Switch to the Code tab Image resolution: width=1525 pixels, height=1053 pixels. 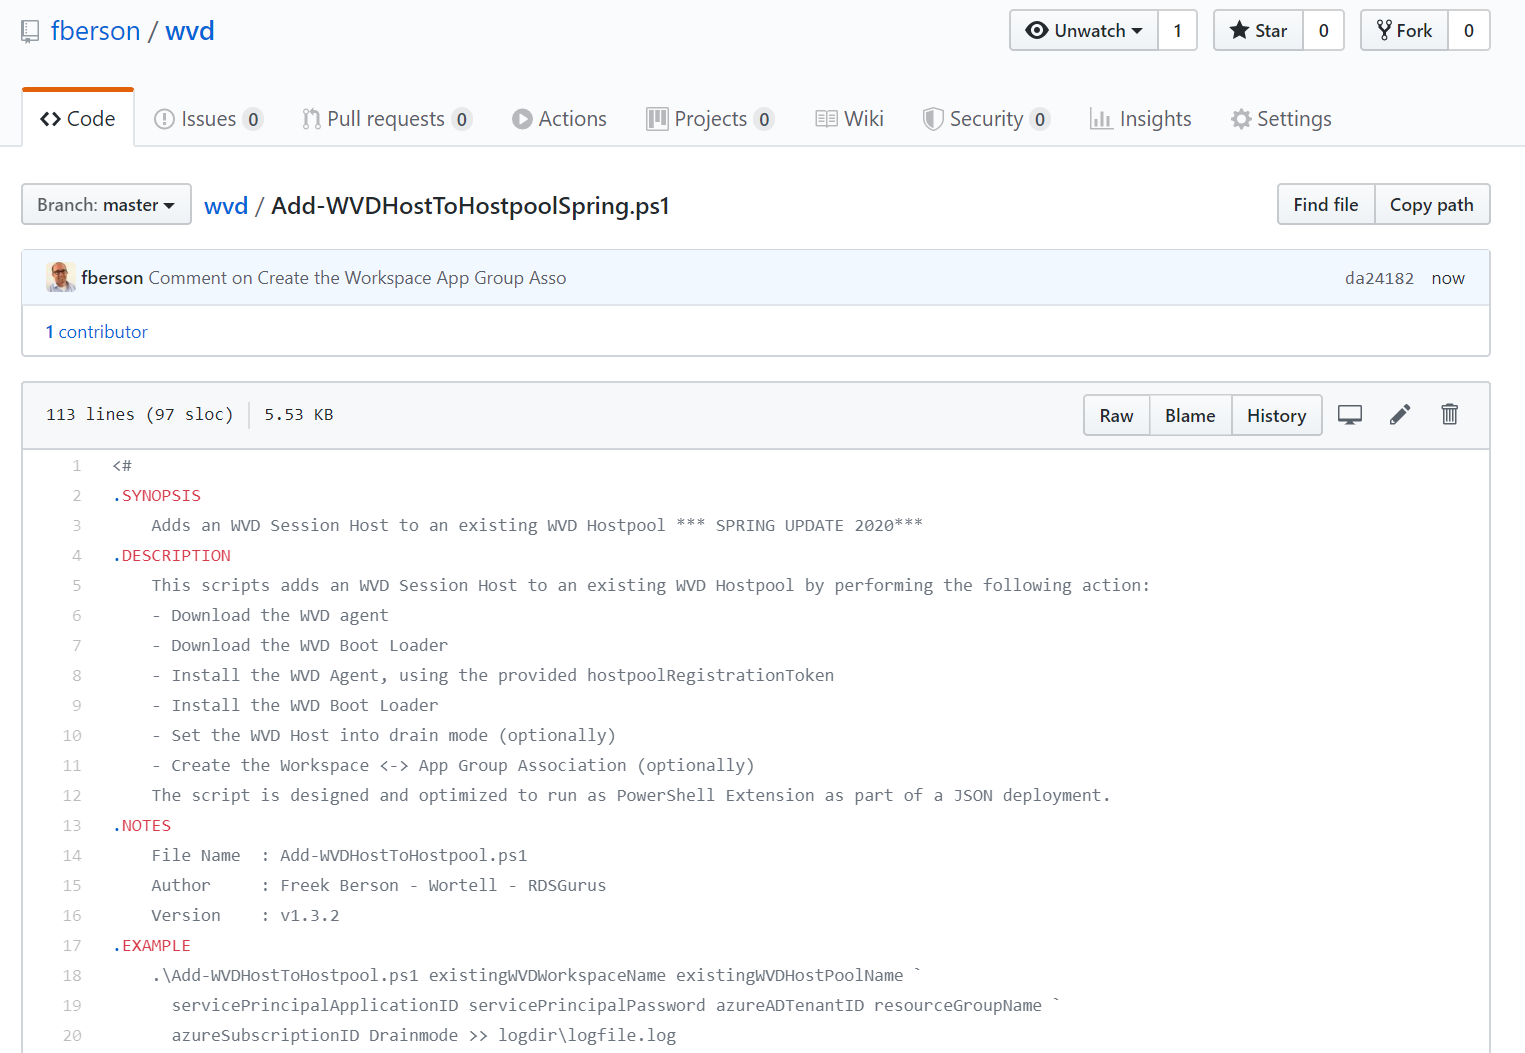(78, 118)
